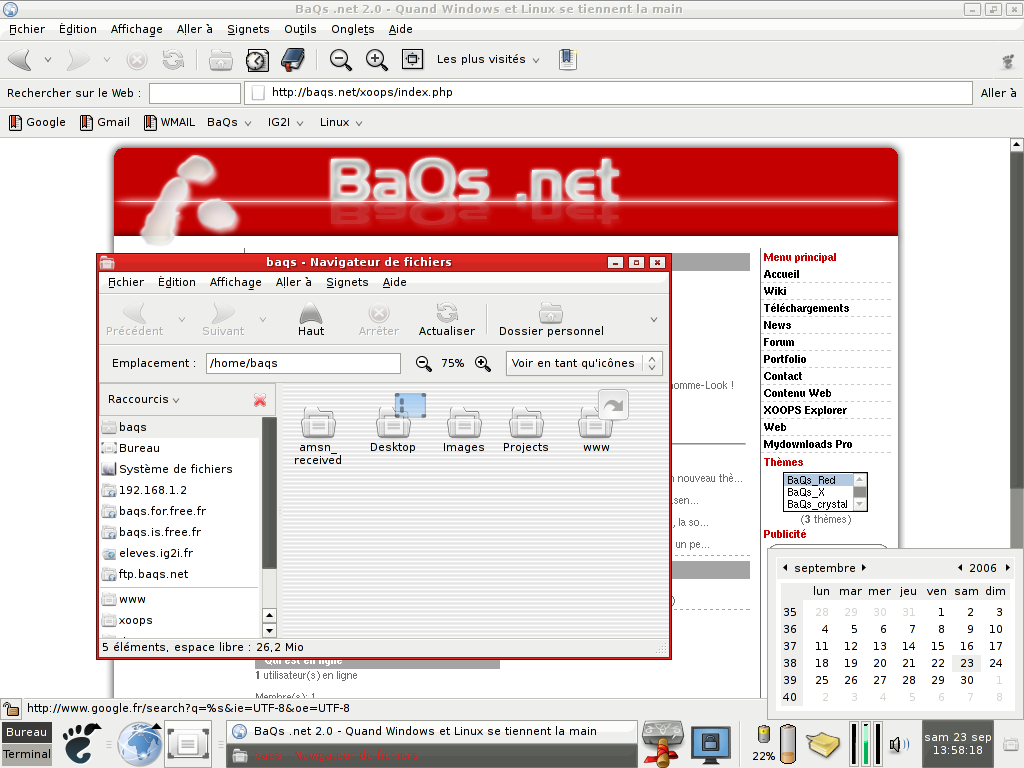This screenshot has width=1024, height=768.
Task: Open the browser Bookmarks book icon
Action: click(293, 59)
